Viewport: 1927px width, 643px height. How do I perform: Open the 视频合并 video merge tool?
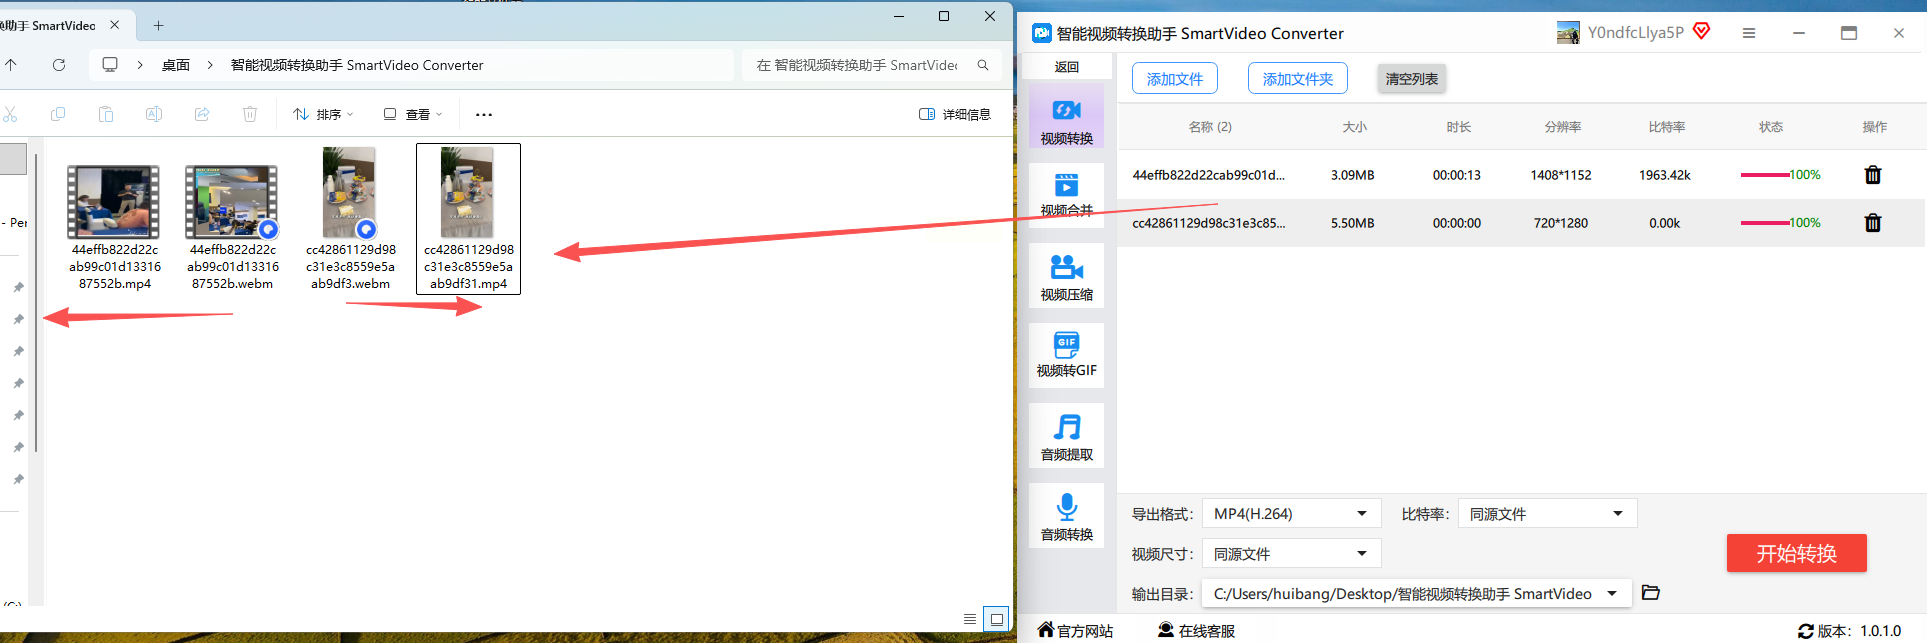pos(1066,196)
